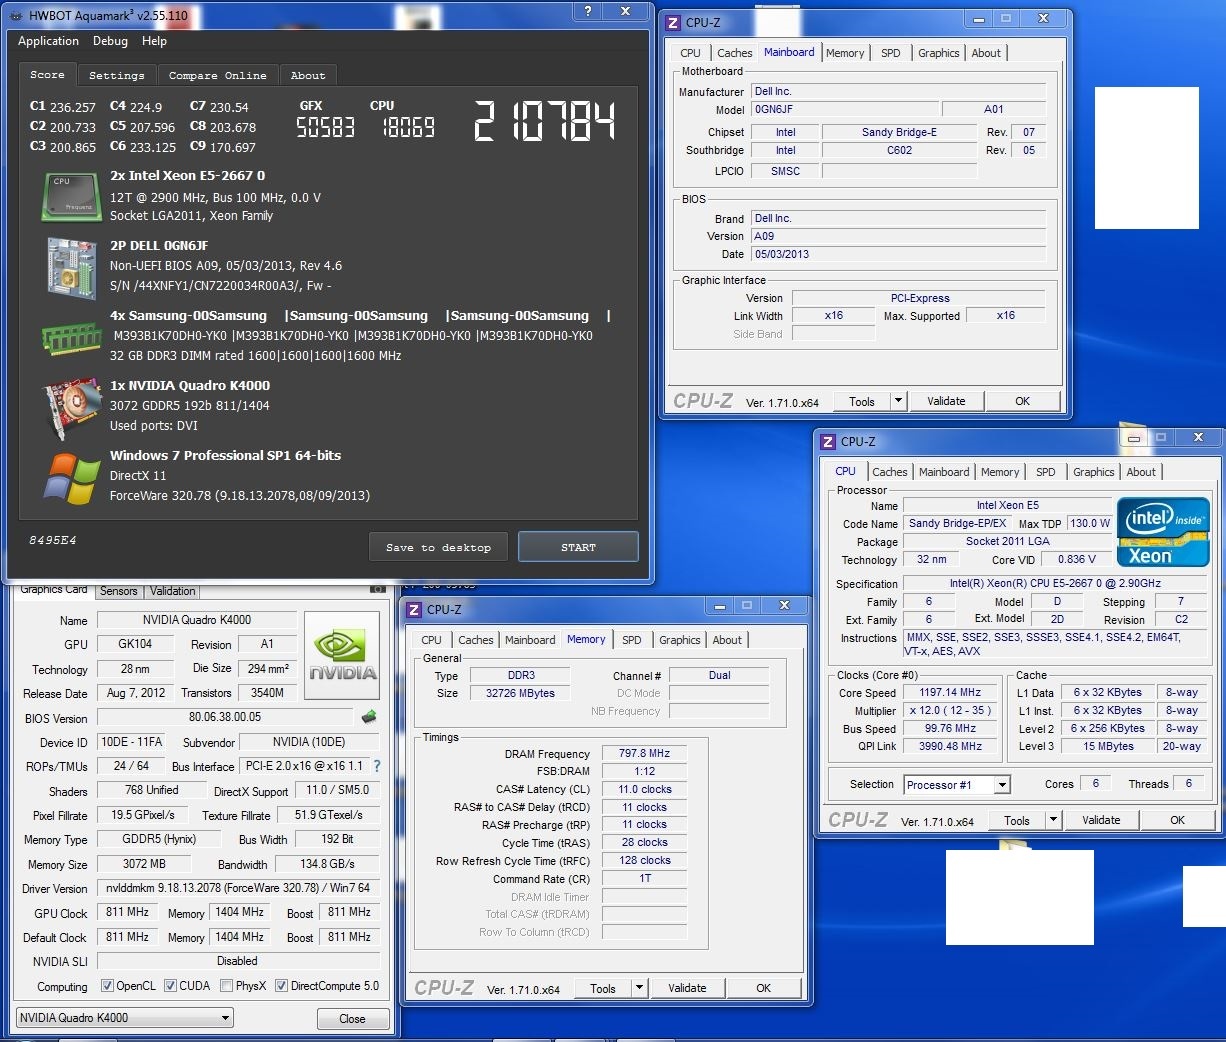Open Memory tab in the Mainboard CPU-Z window
The width and height of the screenshot is (1226, 1042).
pyautogui.click(x=845, y=53)
